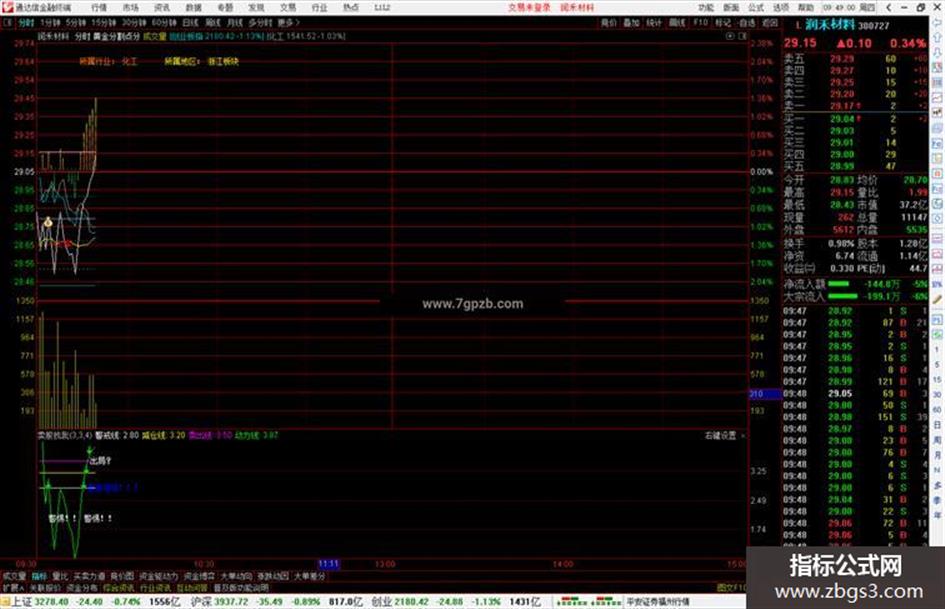Click the small square icon atop chart's right corner
The height and width of the screenshot is (609, 945).
coord(742,36)
